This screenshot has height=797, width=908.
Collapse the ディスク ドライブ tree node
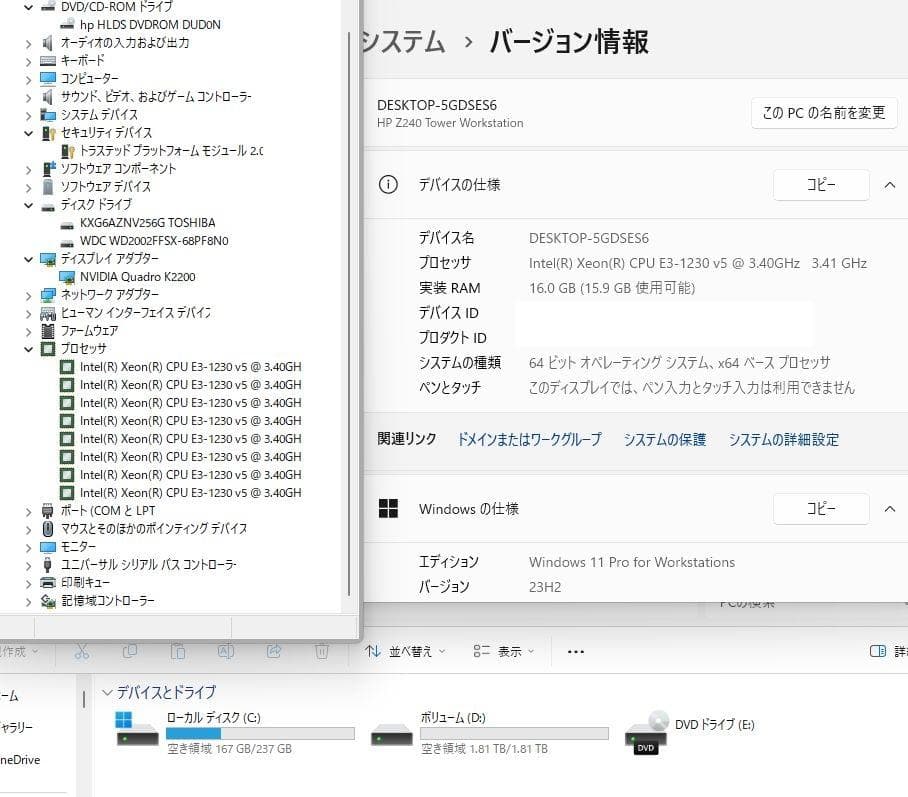[29, 204]
